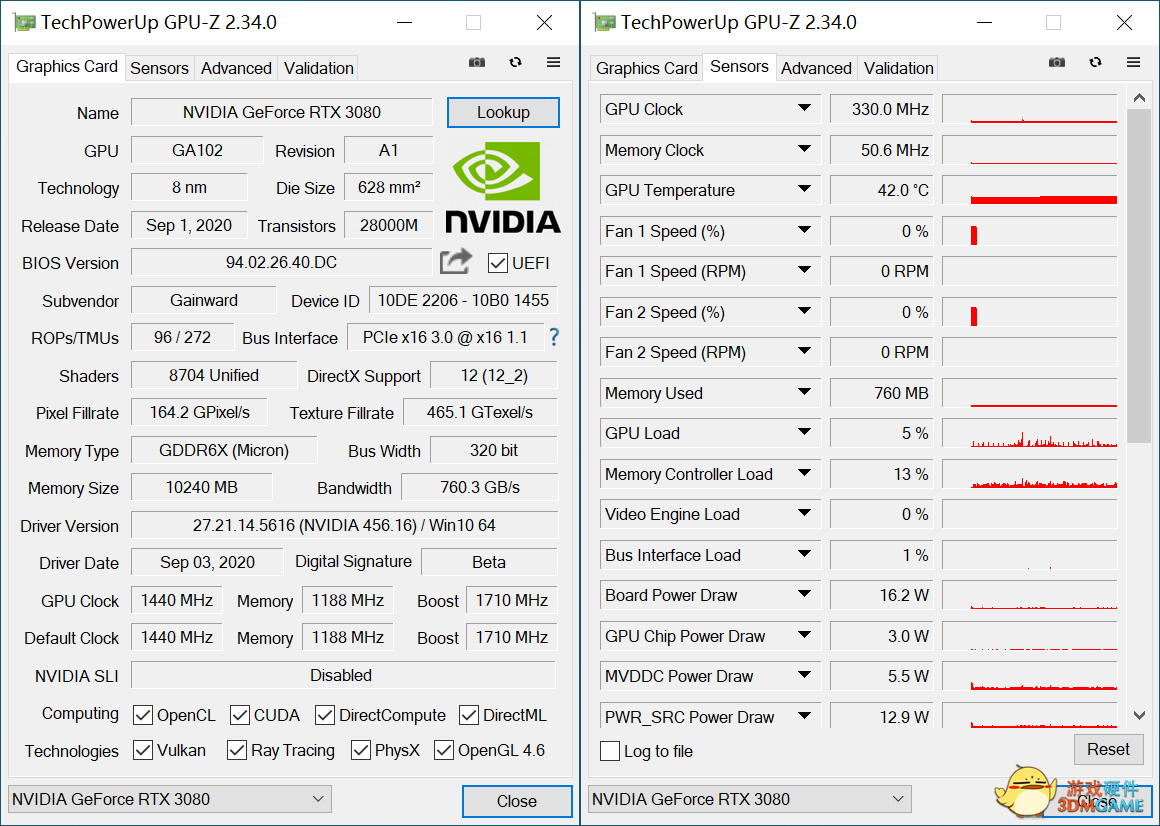The width and height of the screenshot is (1160, 826).
Task: Switch to the Advanced tab in left window
Action: pyautogui.click(x=236, y=68)
